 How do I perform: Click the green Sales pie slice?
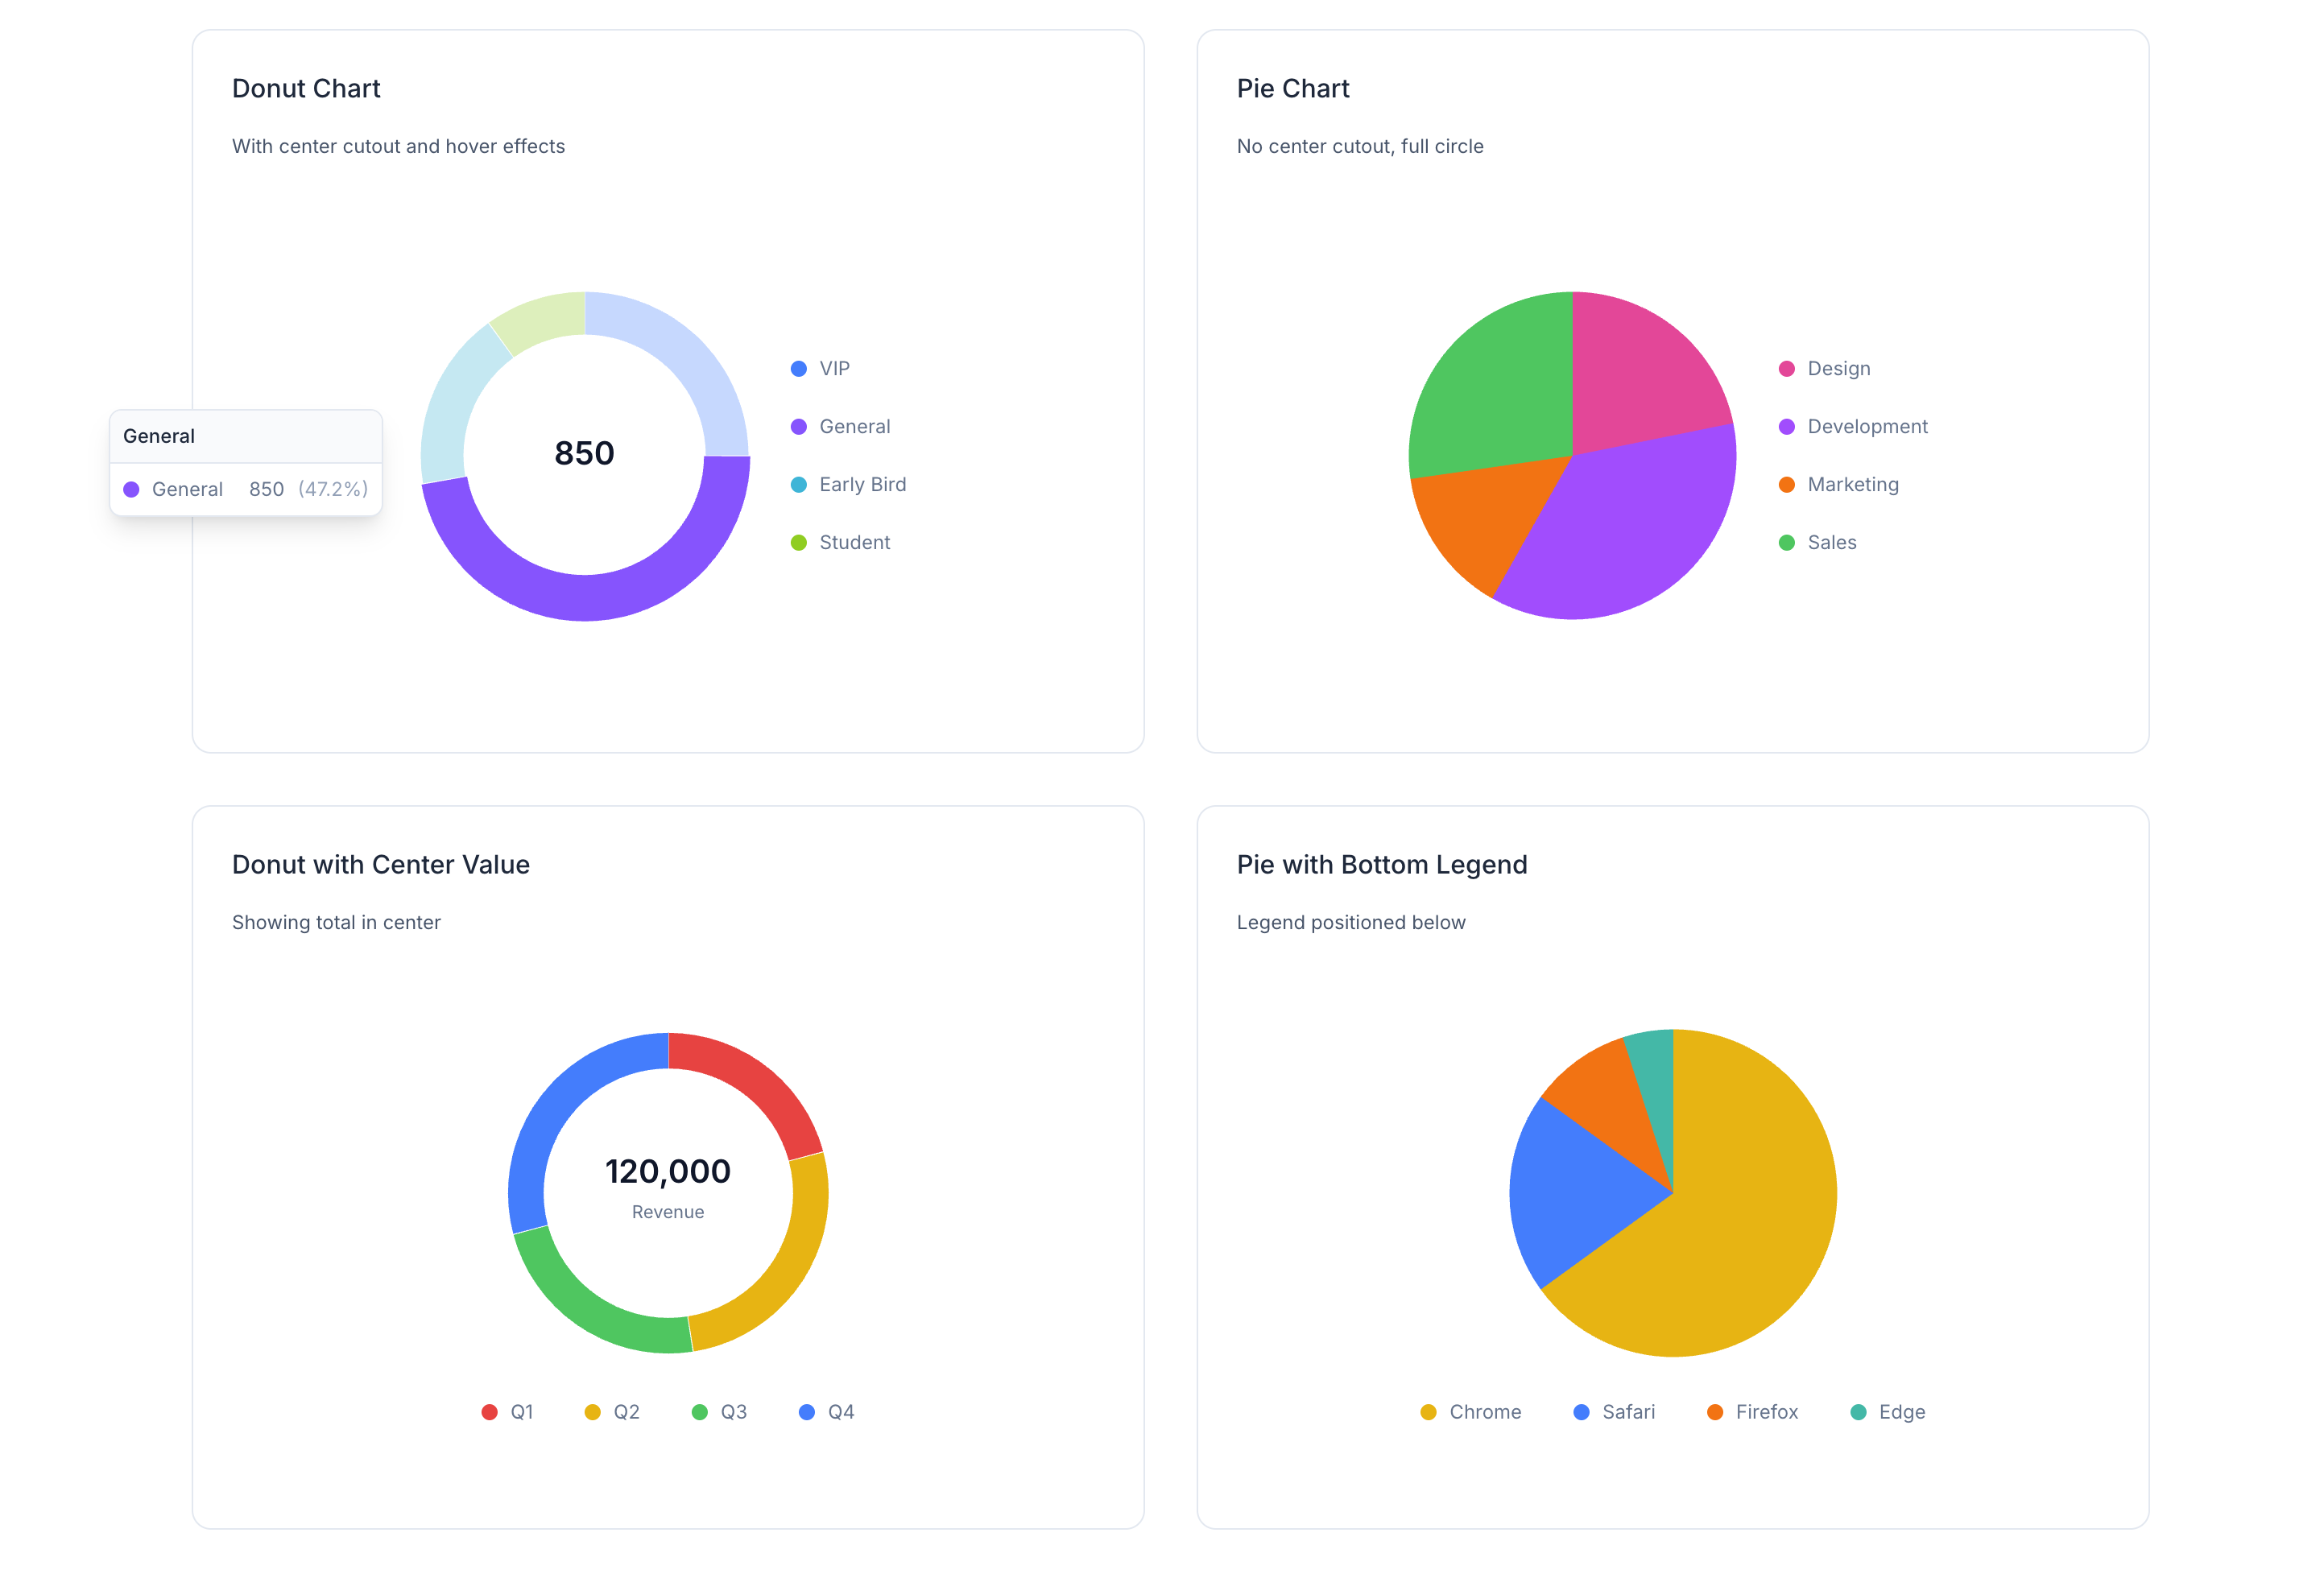click(x=1495, y=390)
